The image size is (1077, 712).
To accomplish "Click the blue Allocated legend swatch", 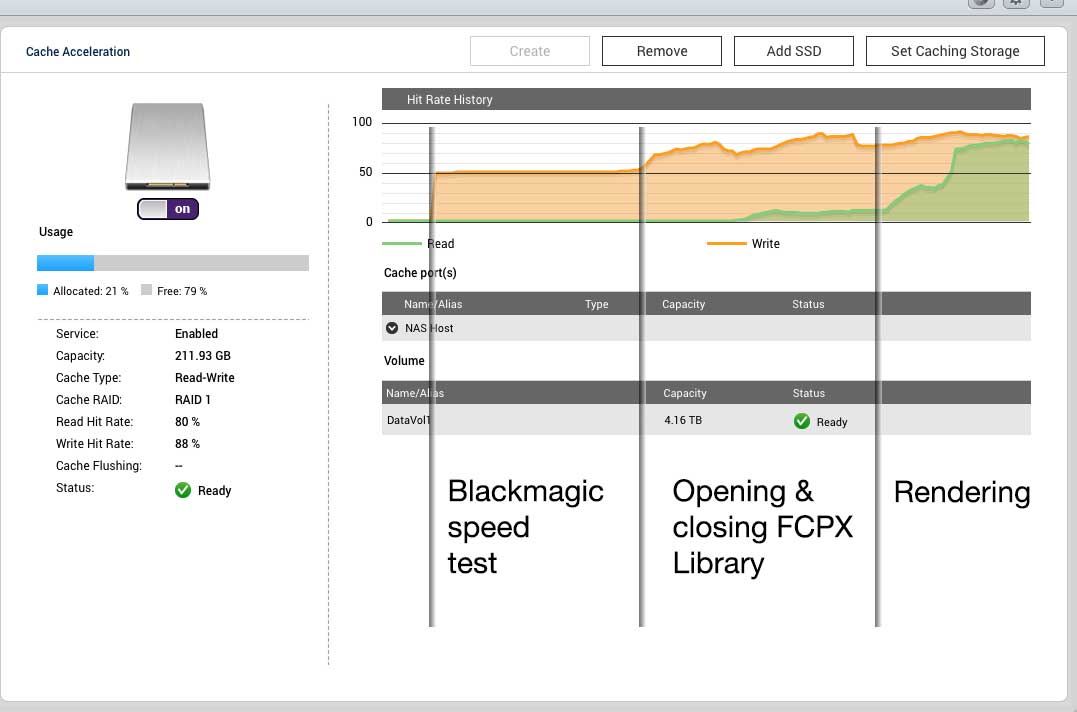I will point(43,290).
